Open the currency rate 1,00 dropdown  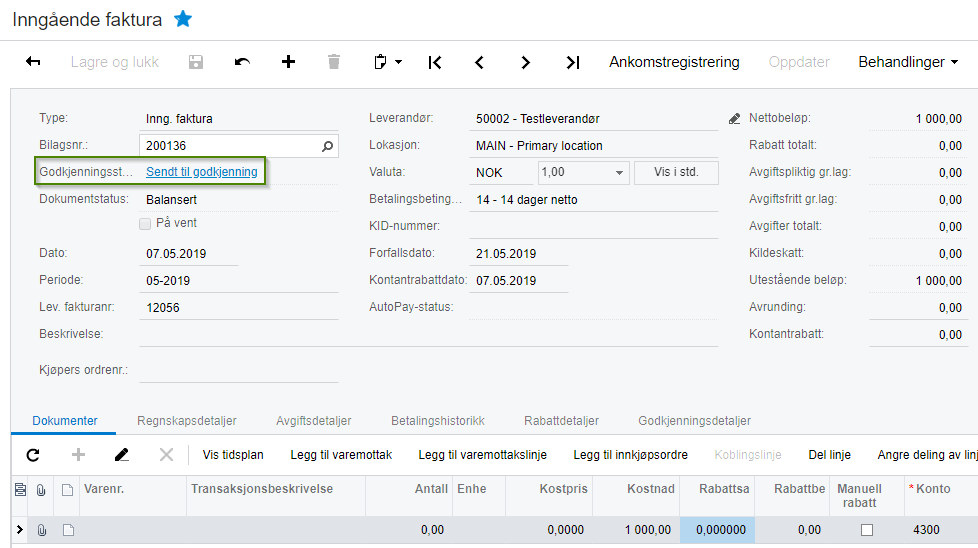coord(619,173)
